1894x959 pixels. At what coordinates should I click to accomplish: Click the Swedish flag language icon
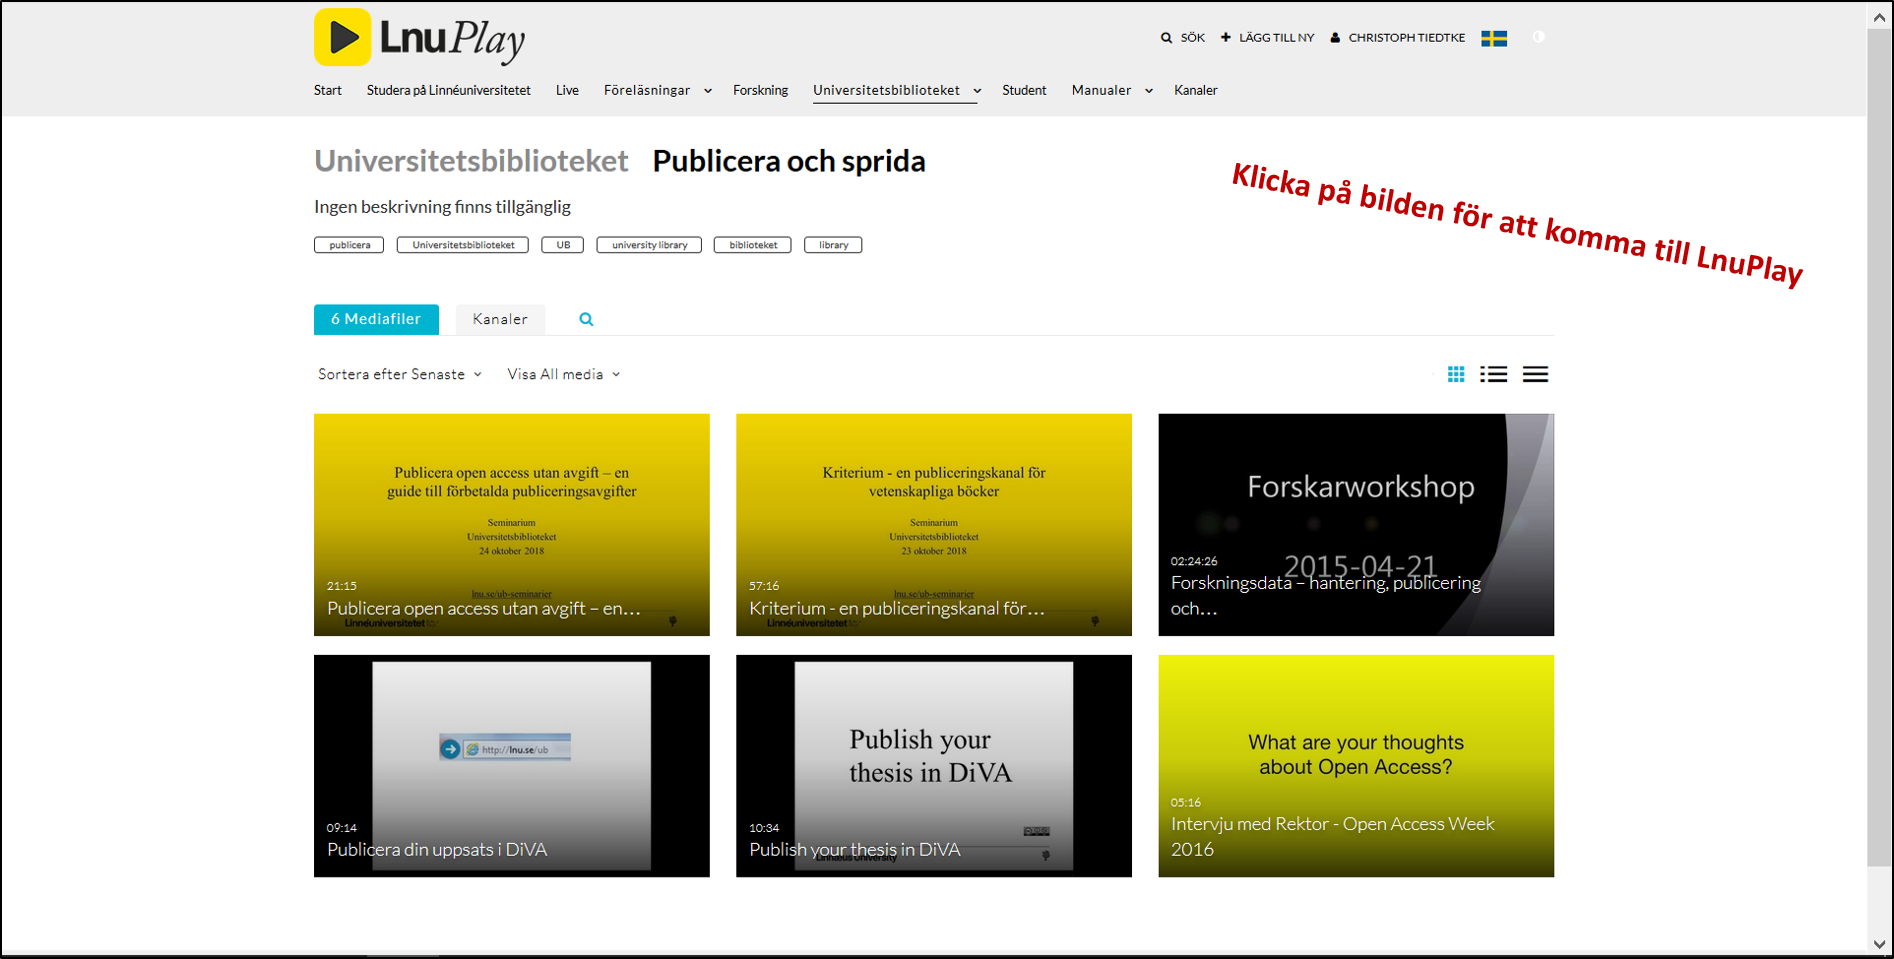click(x=1494, y=38)
